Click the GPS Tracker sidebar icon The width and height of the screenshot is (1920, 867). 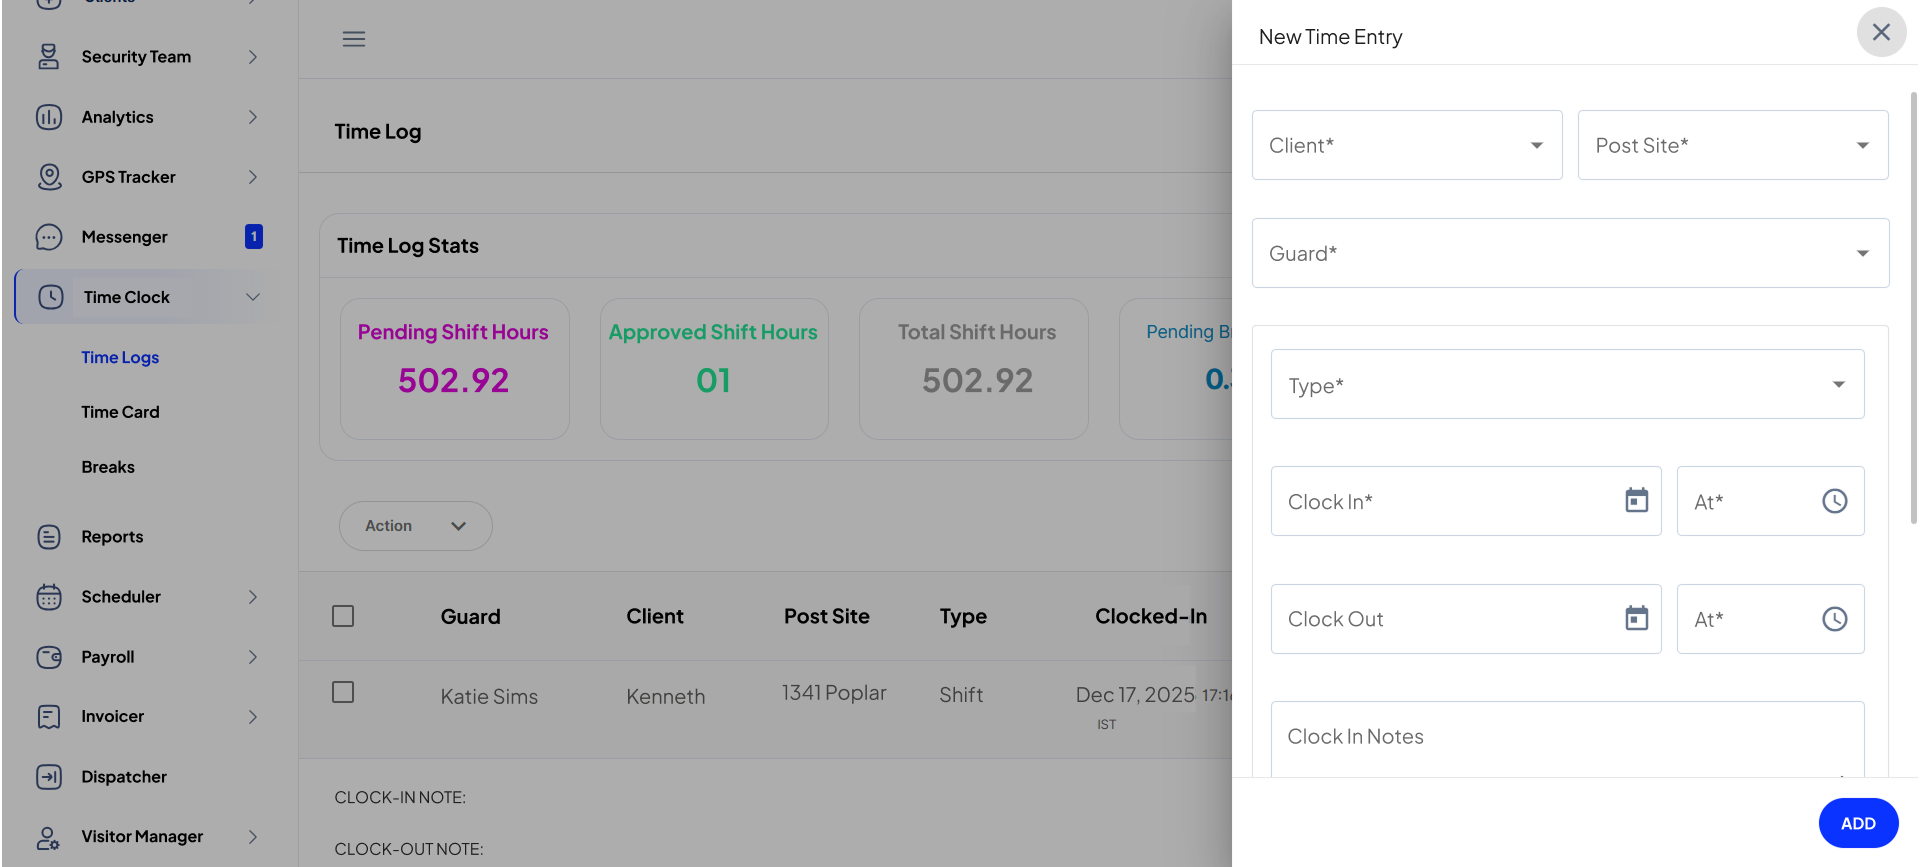(49, 177)
